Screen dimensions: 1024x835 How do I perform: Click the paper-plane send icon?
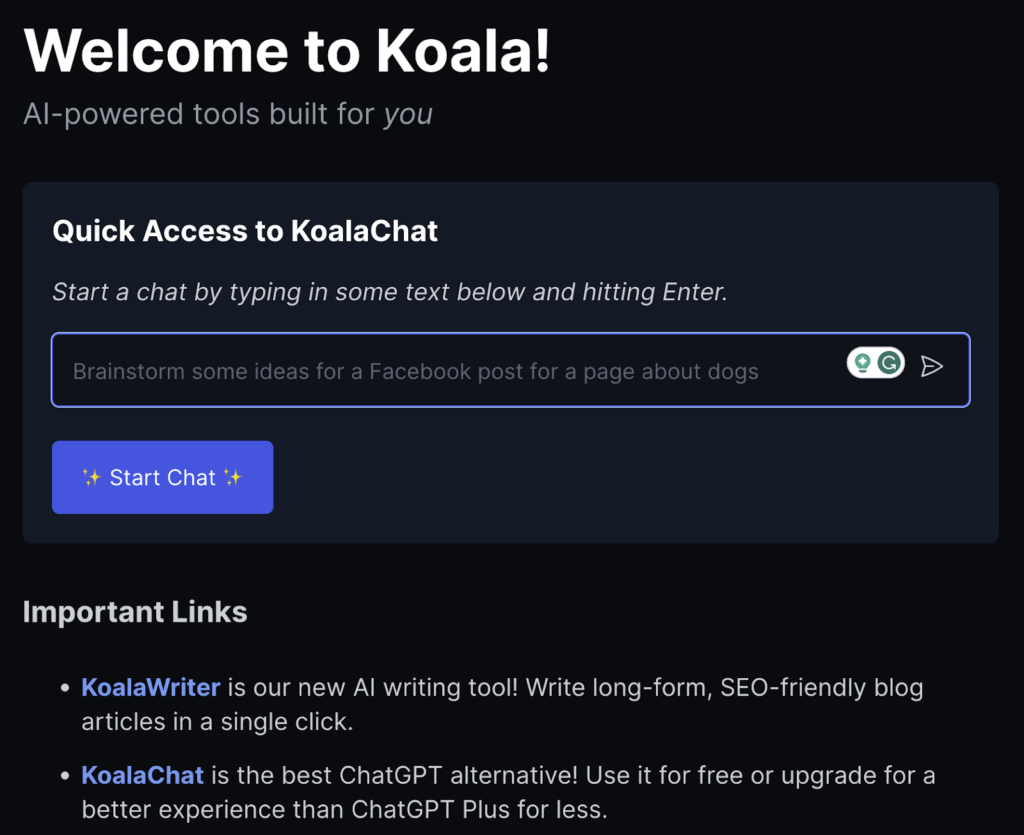tap(932, 366)
